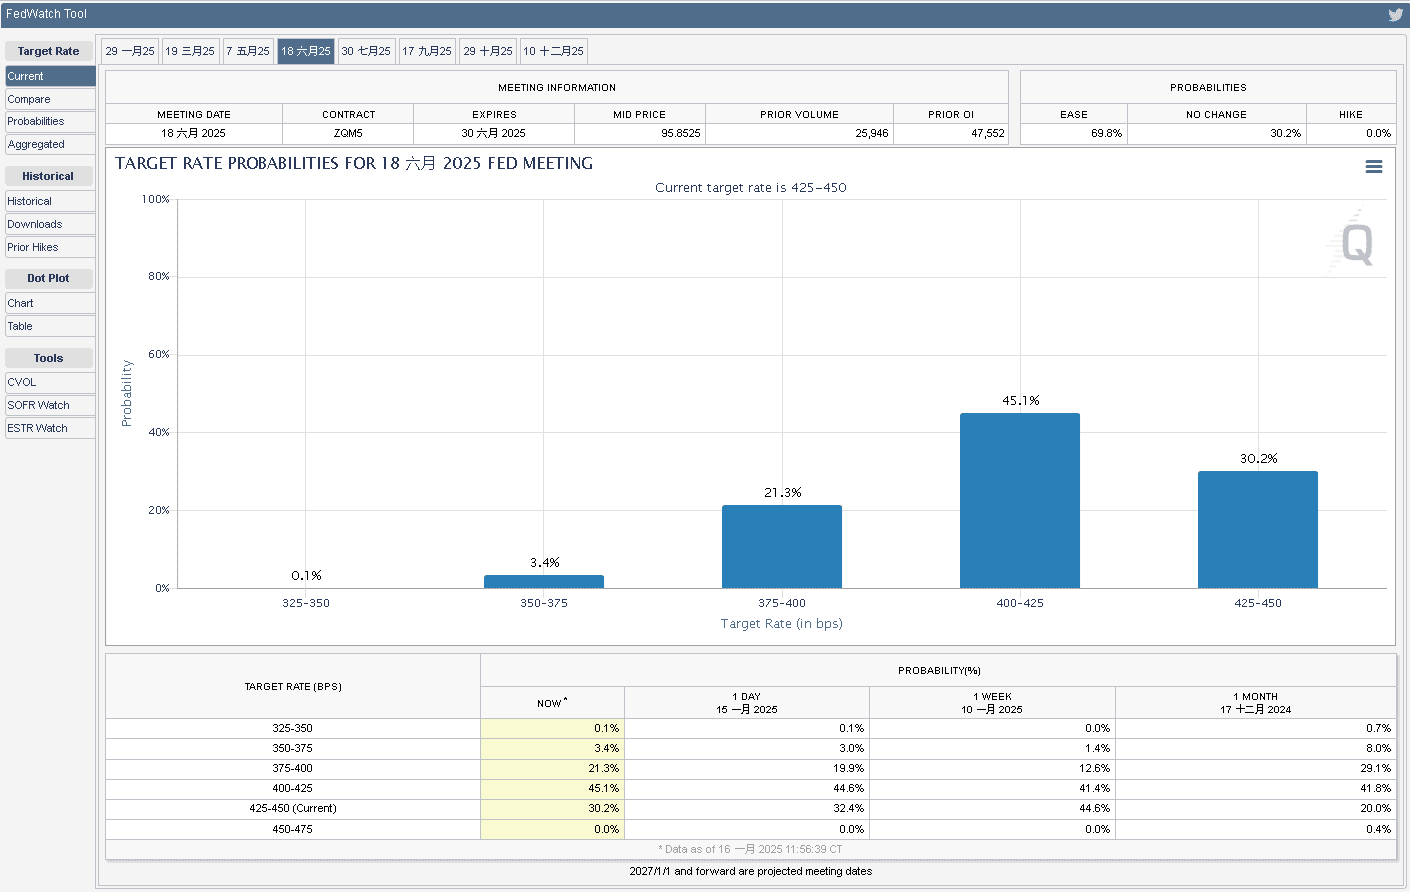Viewport: 1410px width, 892px height.
Task: Select the 29 一月25 meeting tab
Action: click(130, 51)
